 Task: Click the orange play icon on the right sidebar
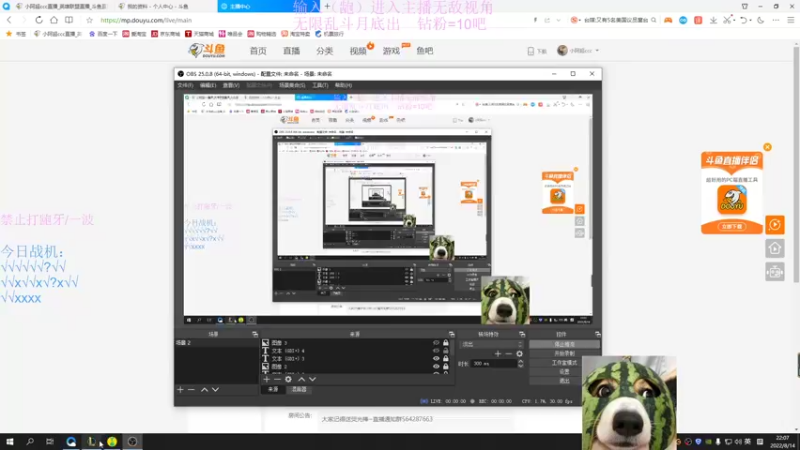click(x=774, y=224)
